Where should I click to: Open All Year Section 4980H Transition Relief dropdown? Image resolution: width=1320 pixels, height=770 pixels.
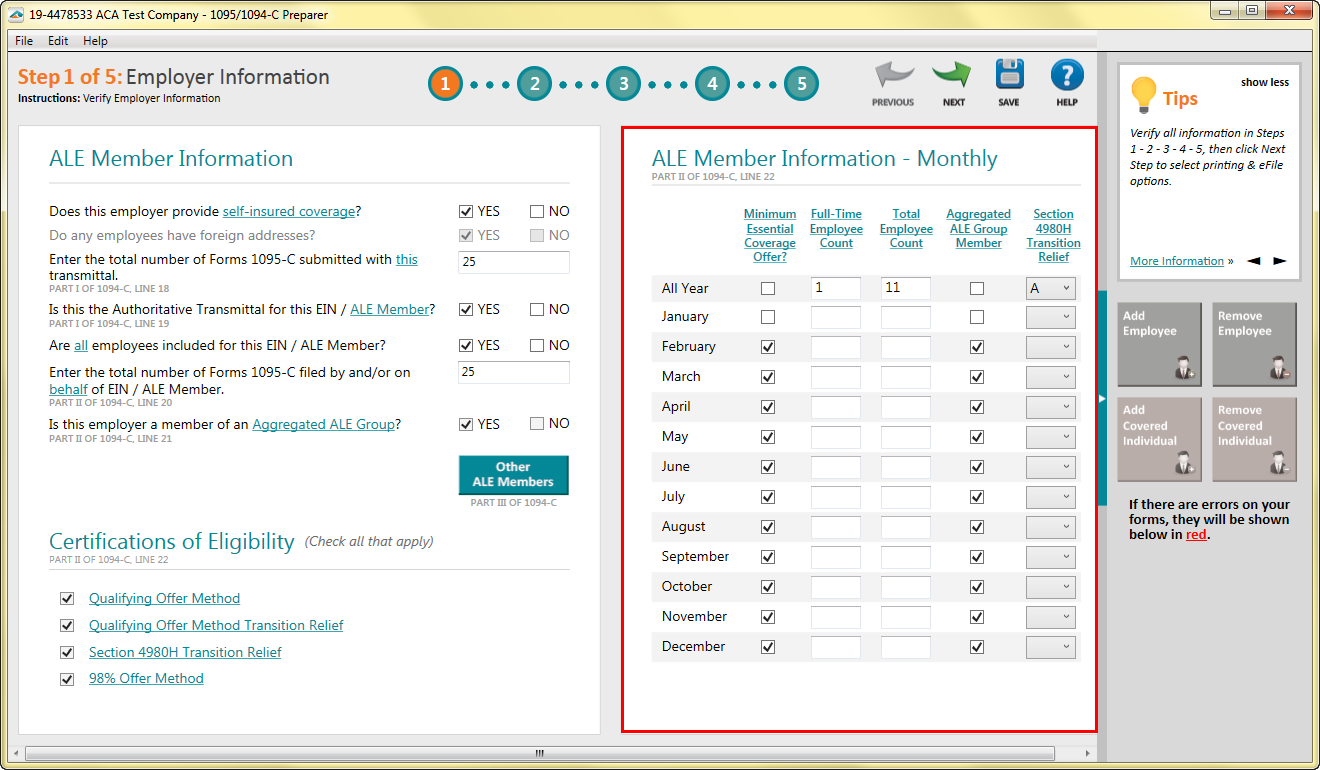(1051, 288)
